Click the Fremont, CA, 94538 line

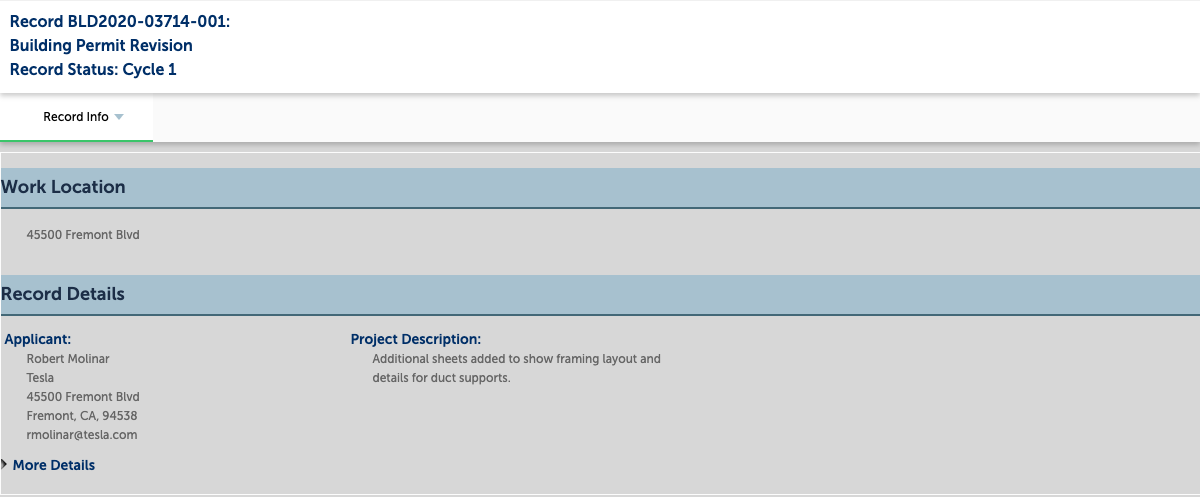(82, 416)
